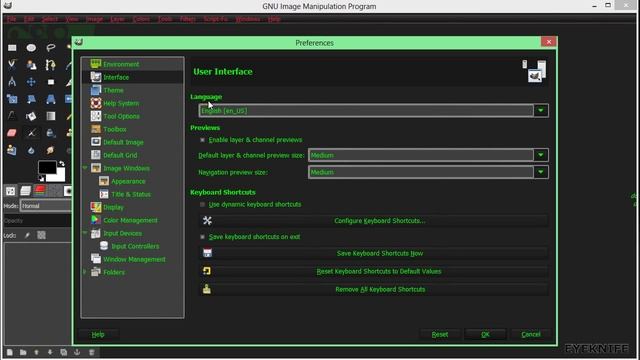
Task: Open Navigation preview size dropdown
Action: click(428, 172)
